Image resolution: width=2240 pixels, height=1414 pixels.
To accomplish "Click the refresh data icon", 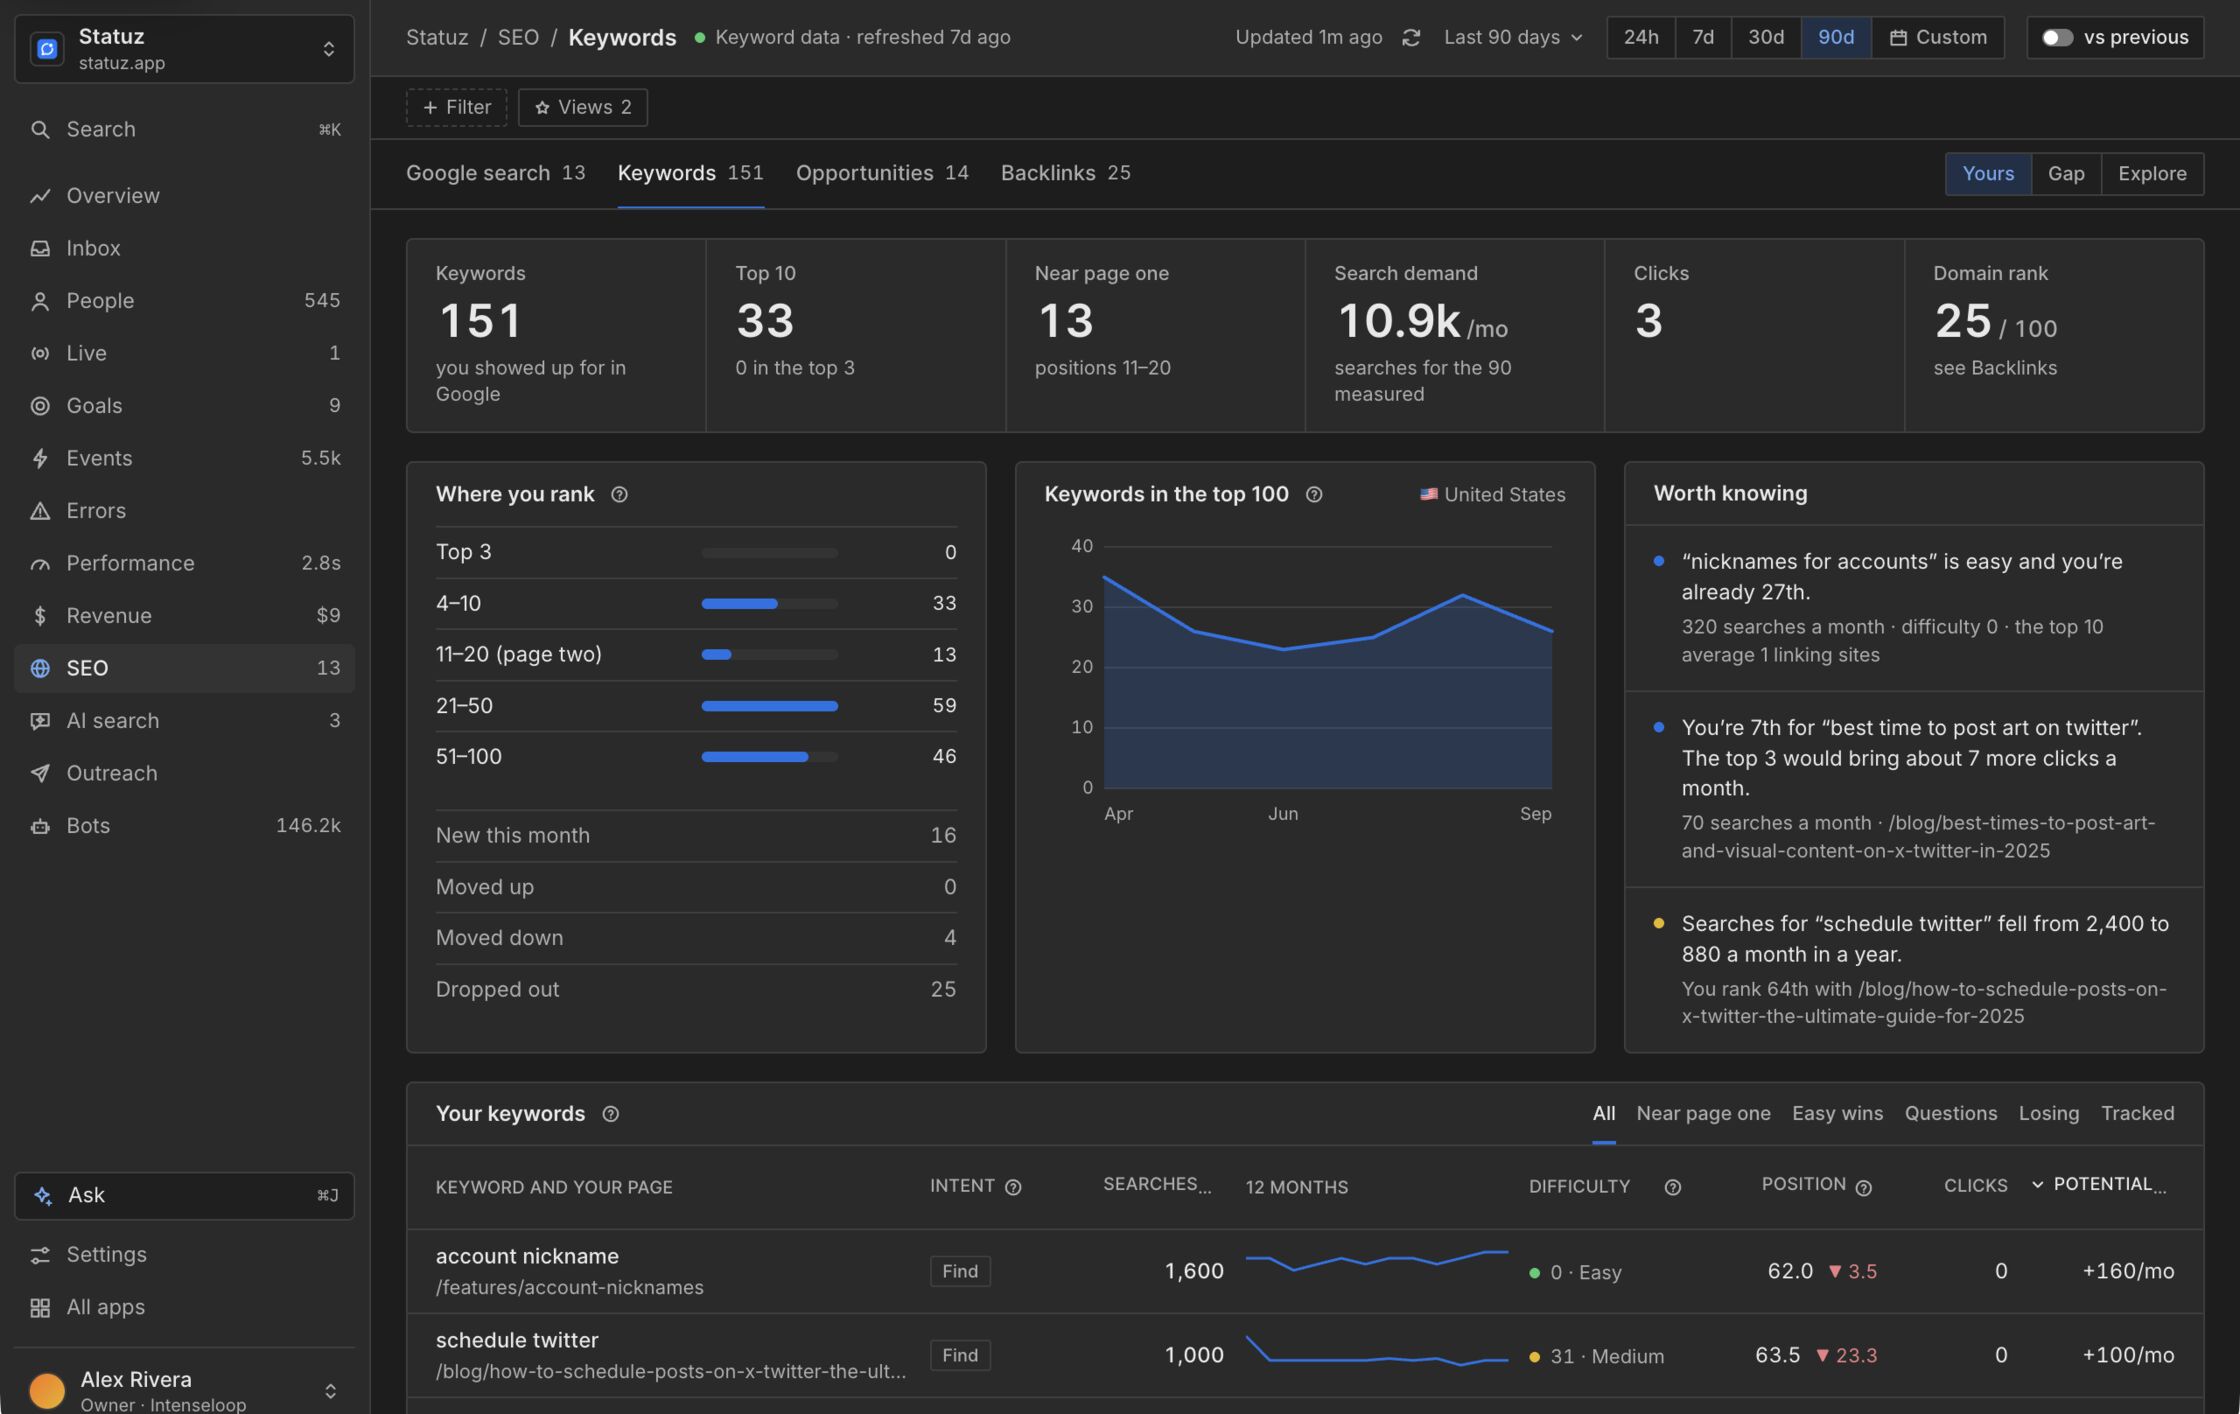I will pyautogui.click(x=1411, y=38).
